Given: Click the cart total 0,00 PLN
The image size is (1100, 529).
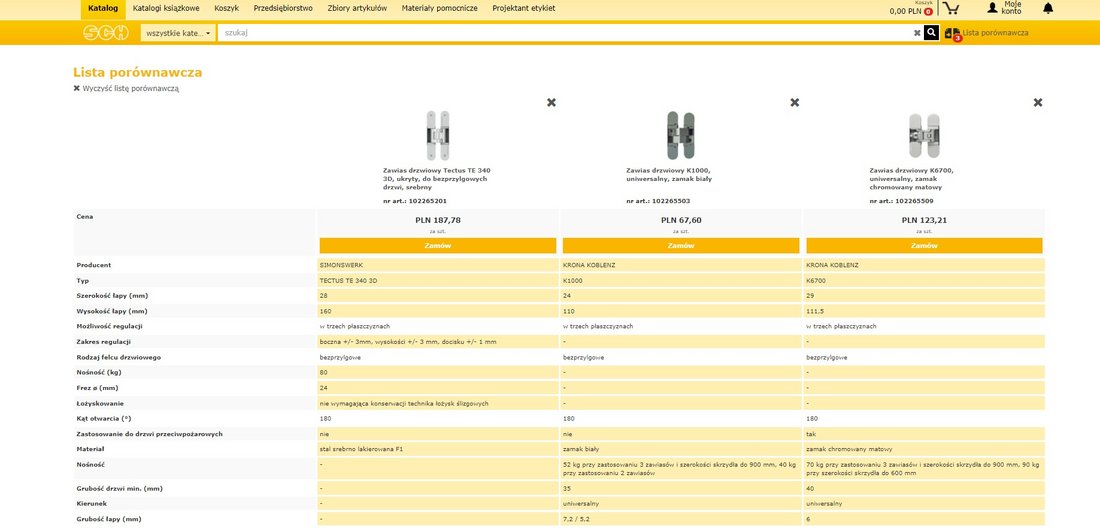Looking at the screenshot, I should coord(905,11).
